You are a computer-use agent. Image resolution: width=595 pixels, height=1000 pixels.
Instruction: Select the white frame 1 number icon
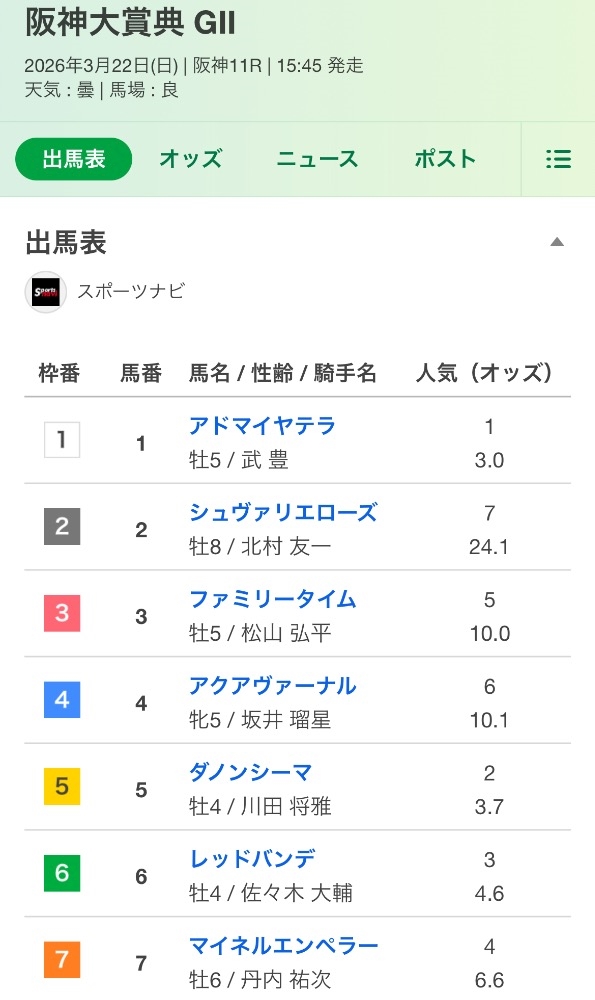[x=59, y=441]
